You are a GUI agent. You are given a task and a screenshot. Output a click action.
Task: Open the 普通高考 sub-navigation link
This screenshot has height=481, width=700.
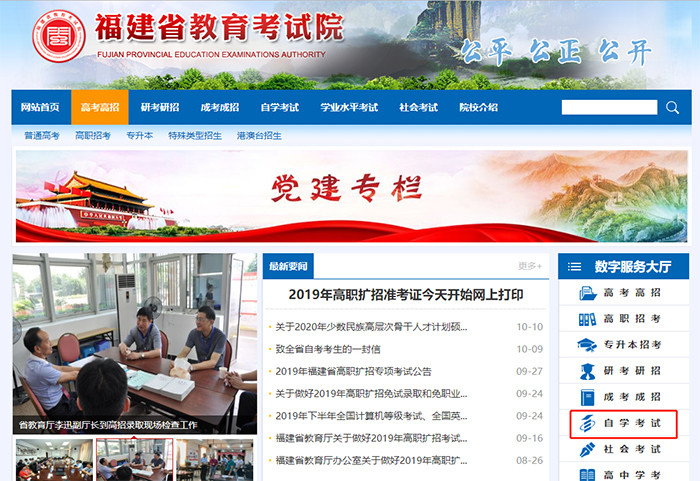point(42,135)
